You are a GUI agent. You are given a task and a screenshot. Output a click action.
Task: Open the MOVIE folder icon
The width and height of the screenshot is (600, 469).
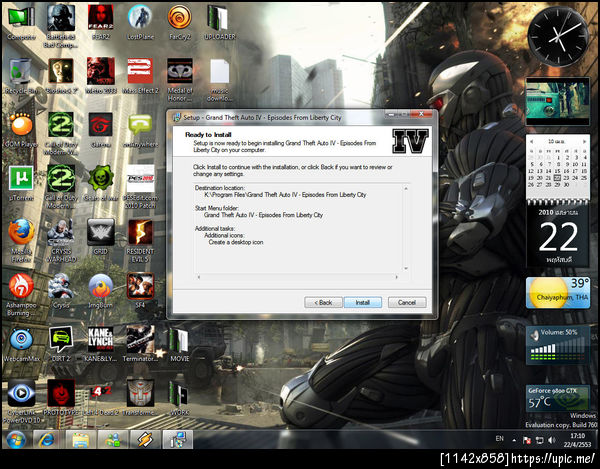[x=179, y=344]
